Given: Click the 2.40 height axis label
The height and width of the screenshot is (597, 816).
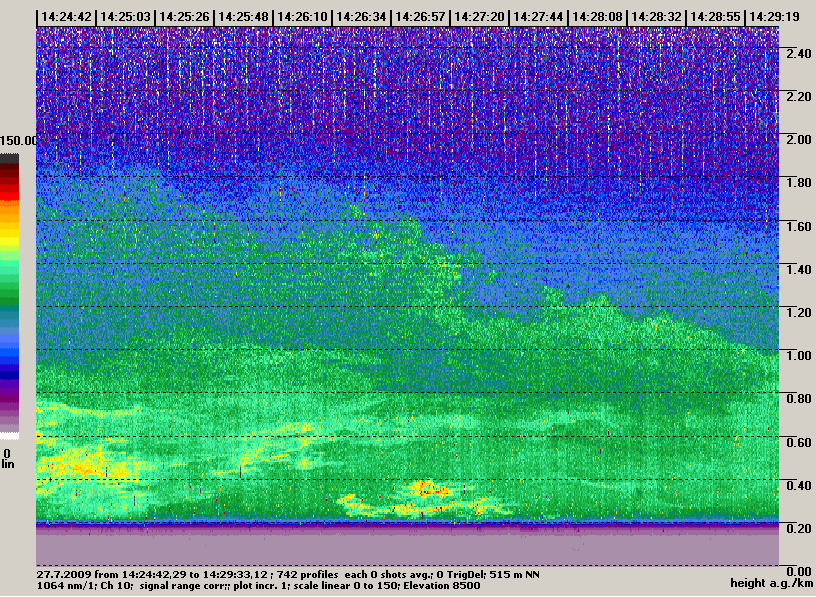Looking at the screenshot, I should tap(799, 54).
